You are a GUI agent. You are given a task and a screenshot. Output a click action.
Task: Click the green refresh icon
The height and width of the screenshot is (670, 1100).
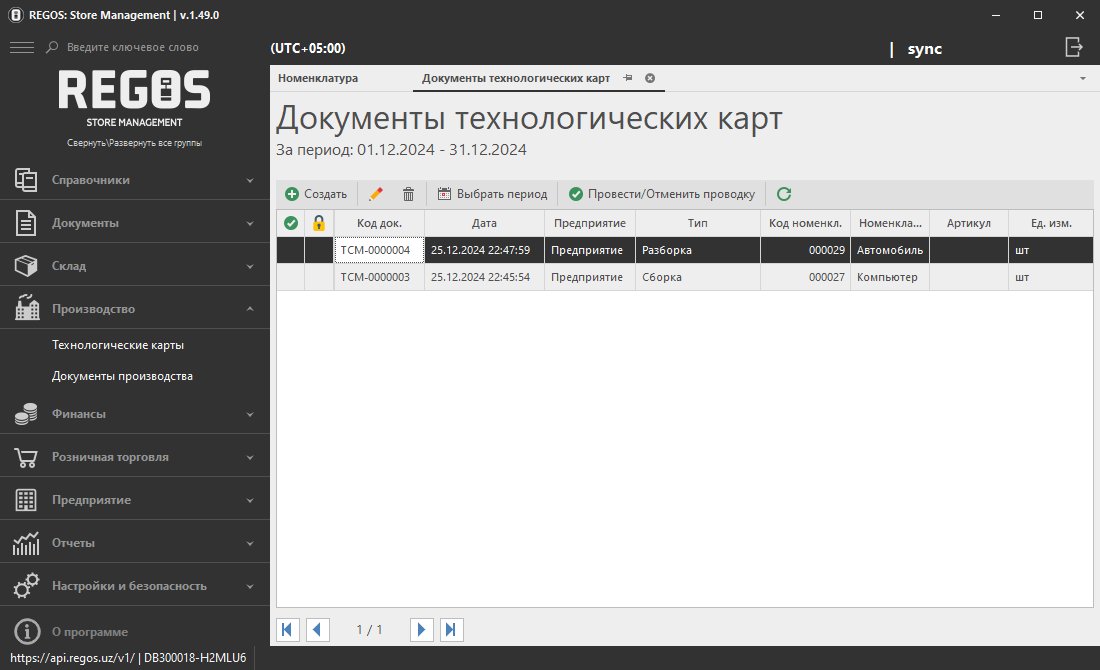click(784, 194)
